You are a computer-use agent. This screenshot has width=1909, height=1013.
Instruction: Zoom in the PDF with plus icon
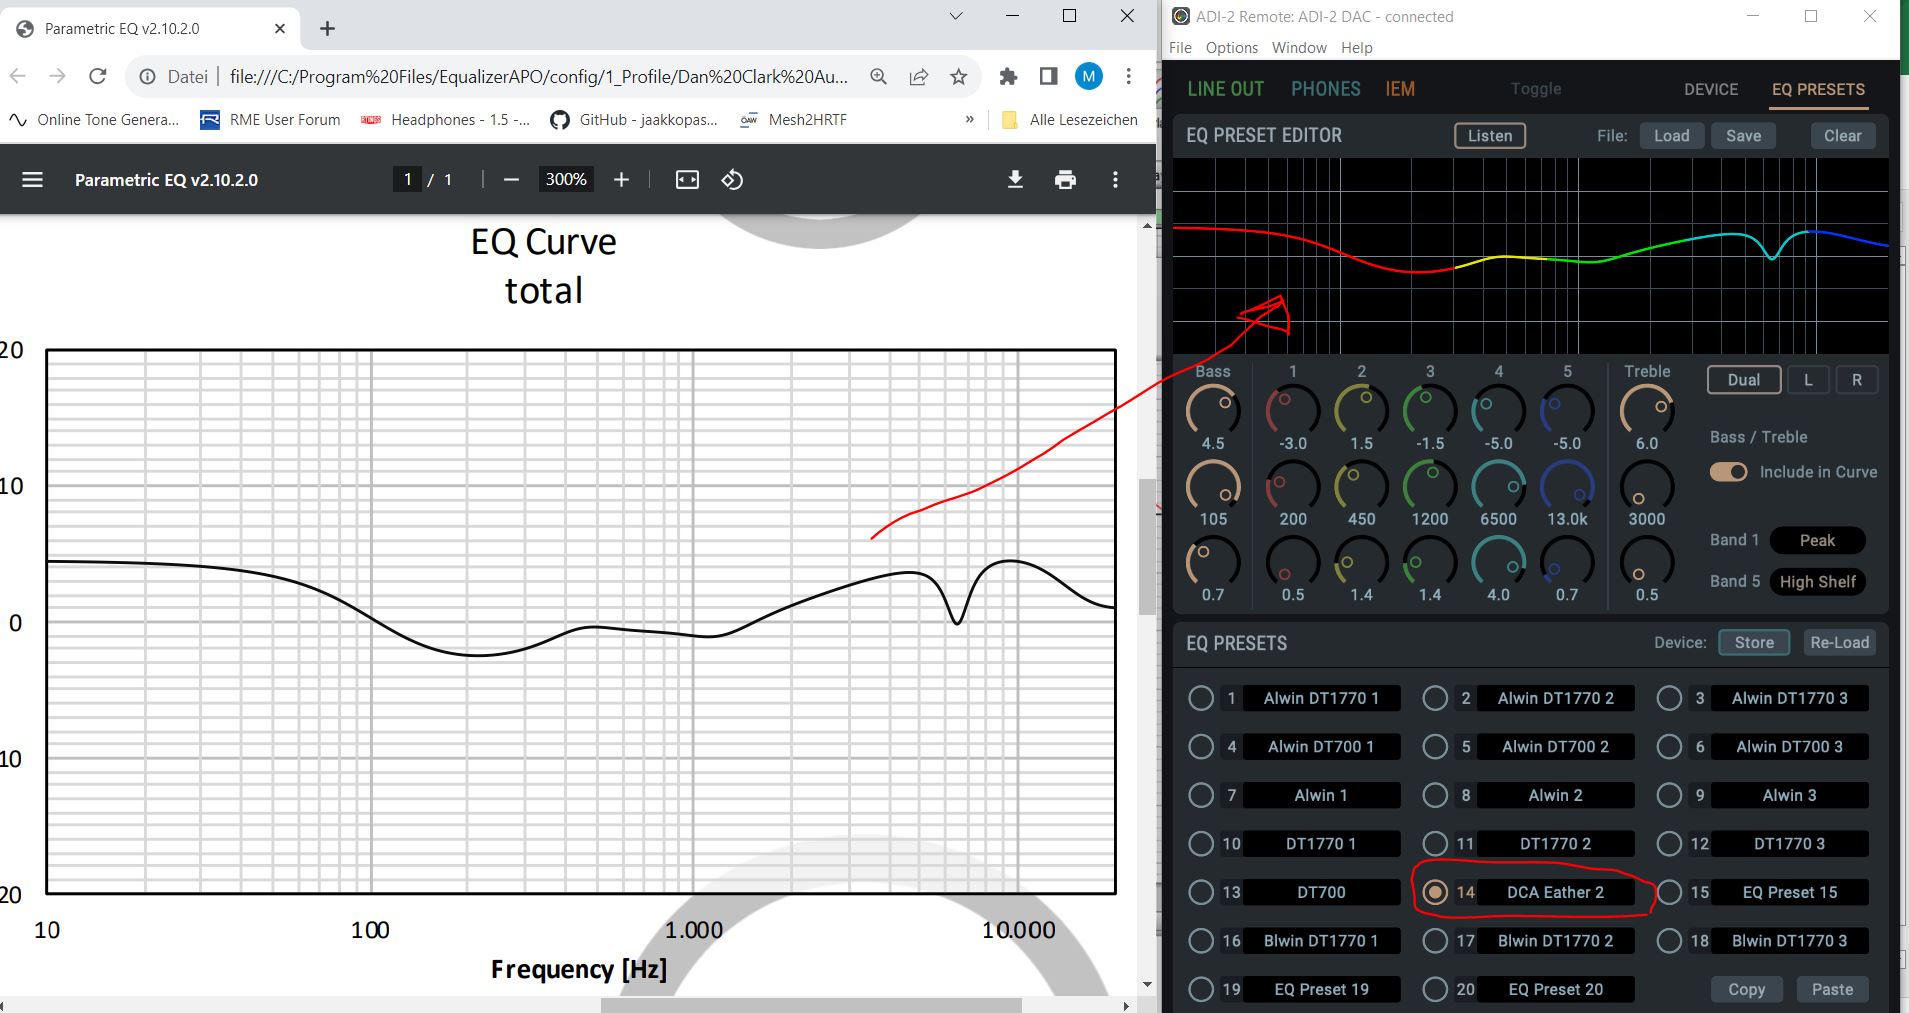point(621,180)
